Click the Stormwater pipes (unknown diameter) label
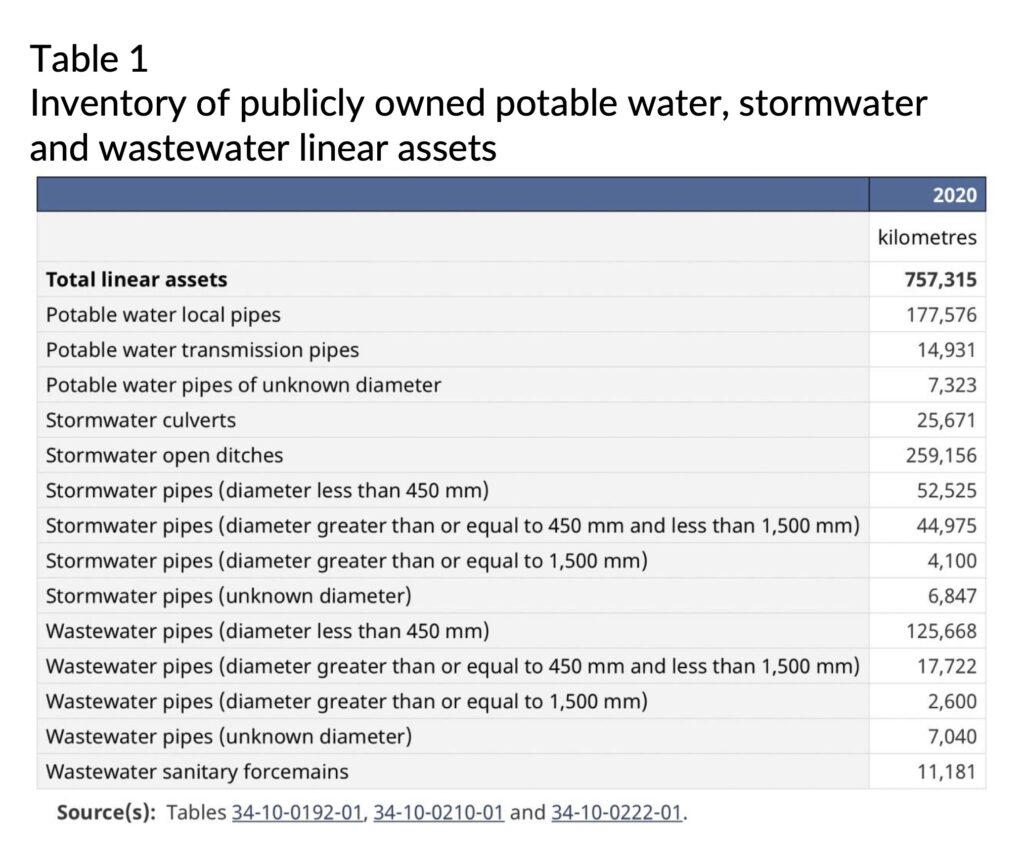This screenshot has height=865, width=1024. [229, 596]
